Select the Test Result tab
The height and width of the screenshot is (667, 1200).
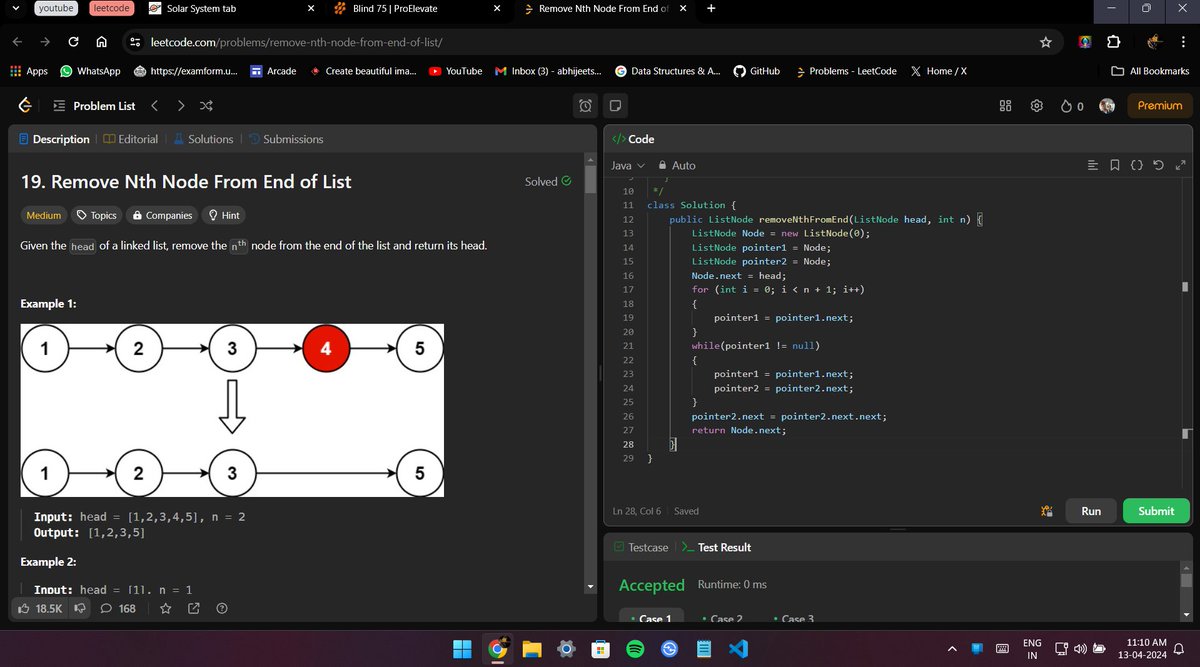coord(716,547)
